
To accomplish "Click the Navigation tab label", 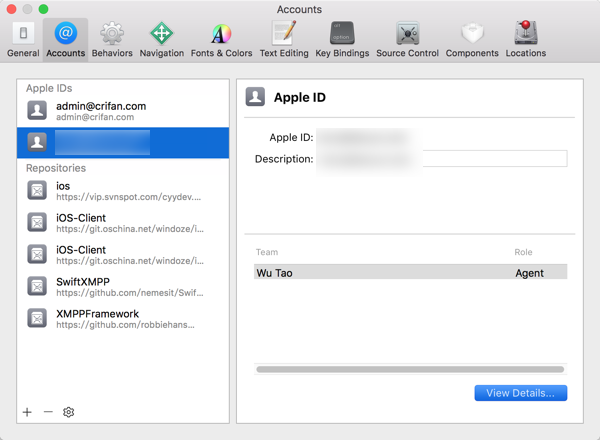I will pos(162,53).
